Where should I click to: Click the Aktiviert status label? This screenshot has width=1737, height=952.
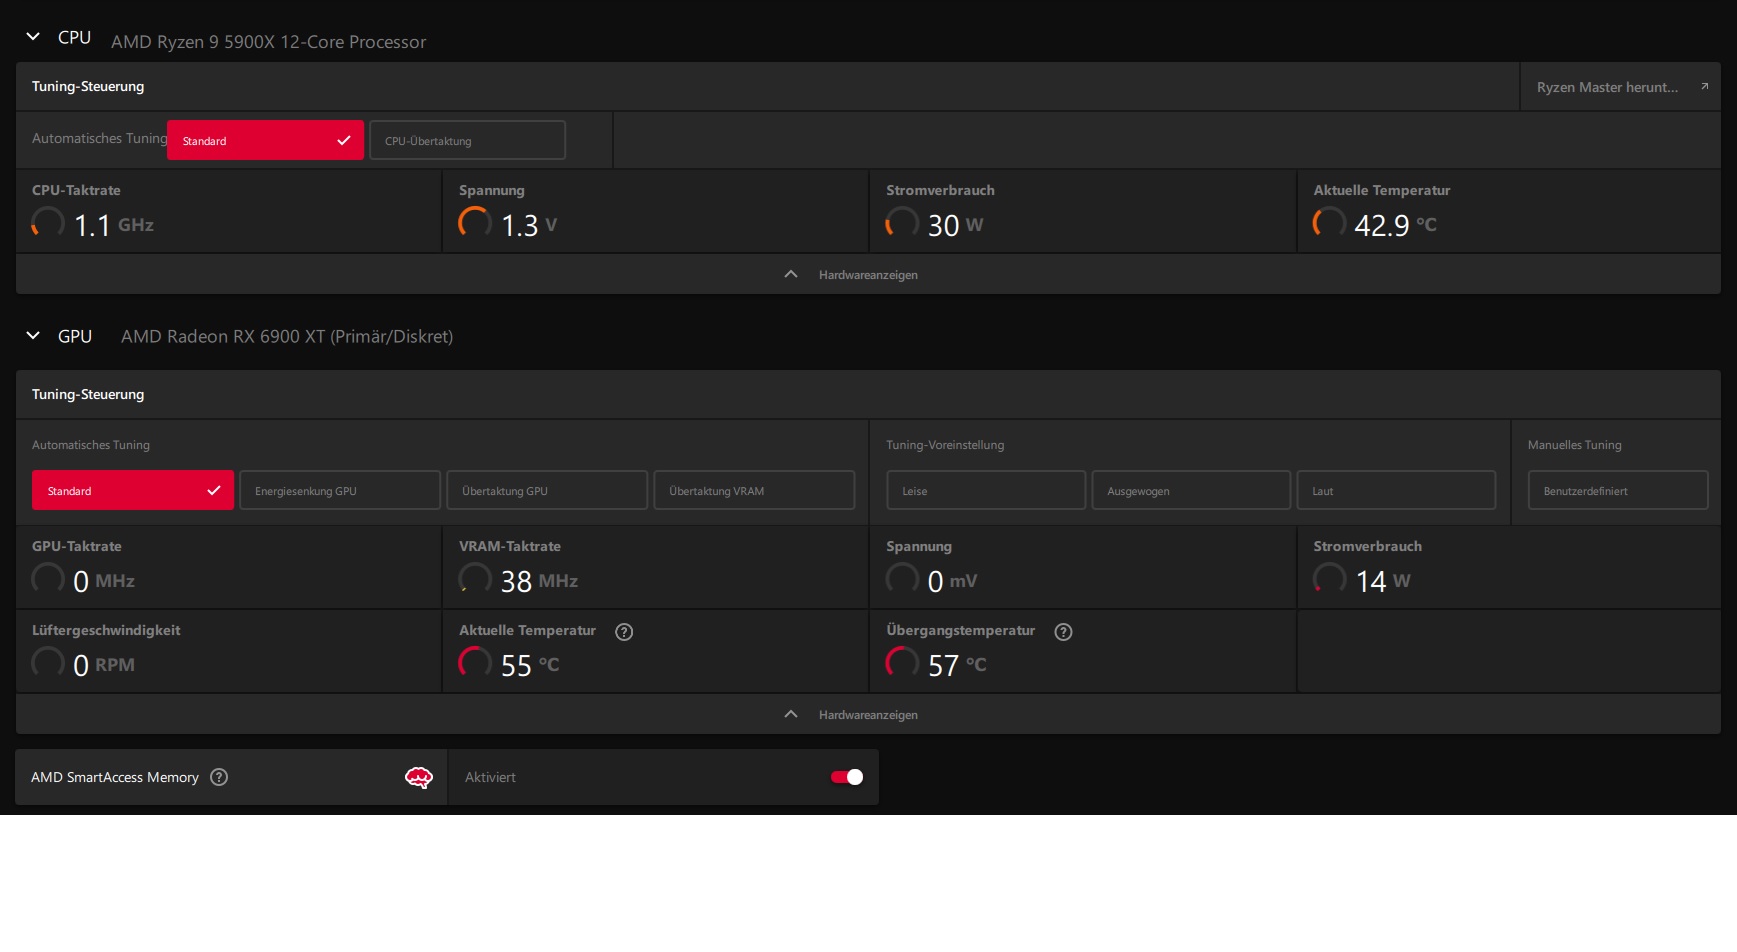coord(490,777)
